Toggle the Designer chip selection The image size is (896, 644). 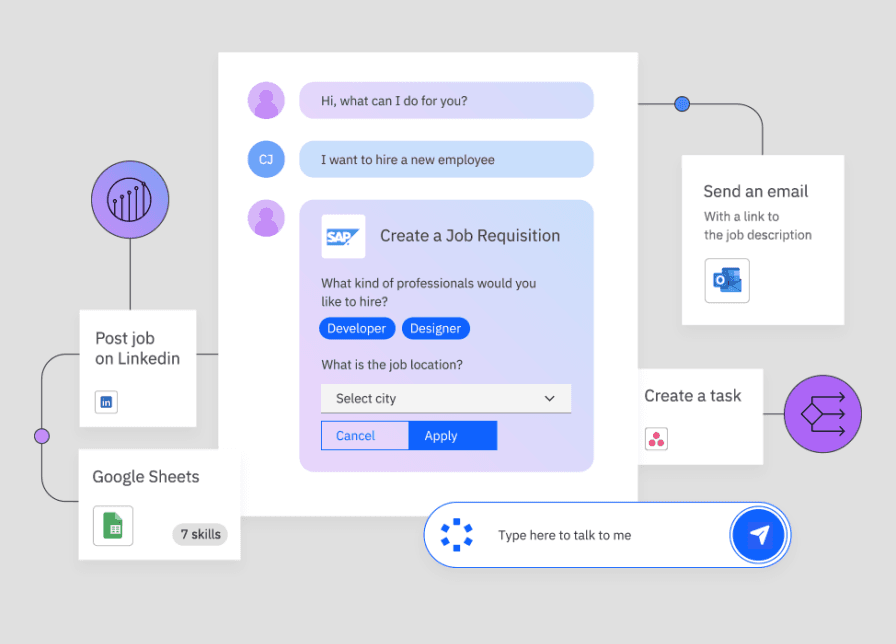[436, 328]
